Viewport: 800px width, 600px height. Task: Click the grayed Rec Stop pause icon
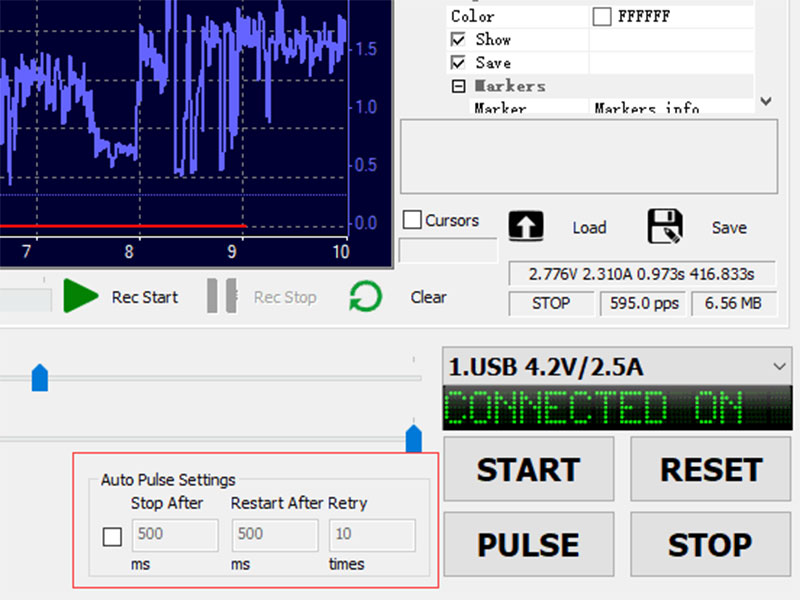pos(221,297)
